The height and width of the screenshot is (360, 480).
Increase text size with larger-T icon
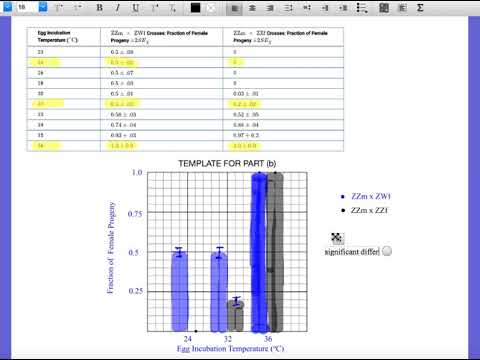(x=59, y=7)
